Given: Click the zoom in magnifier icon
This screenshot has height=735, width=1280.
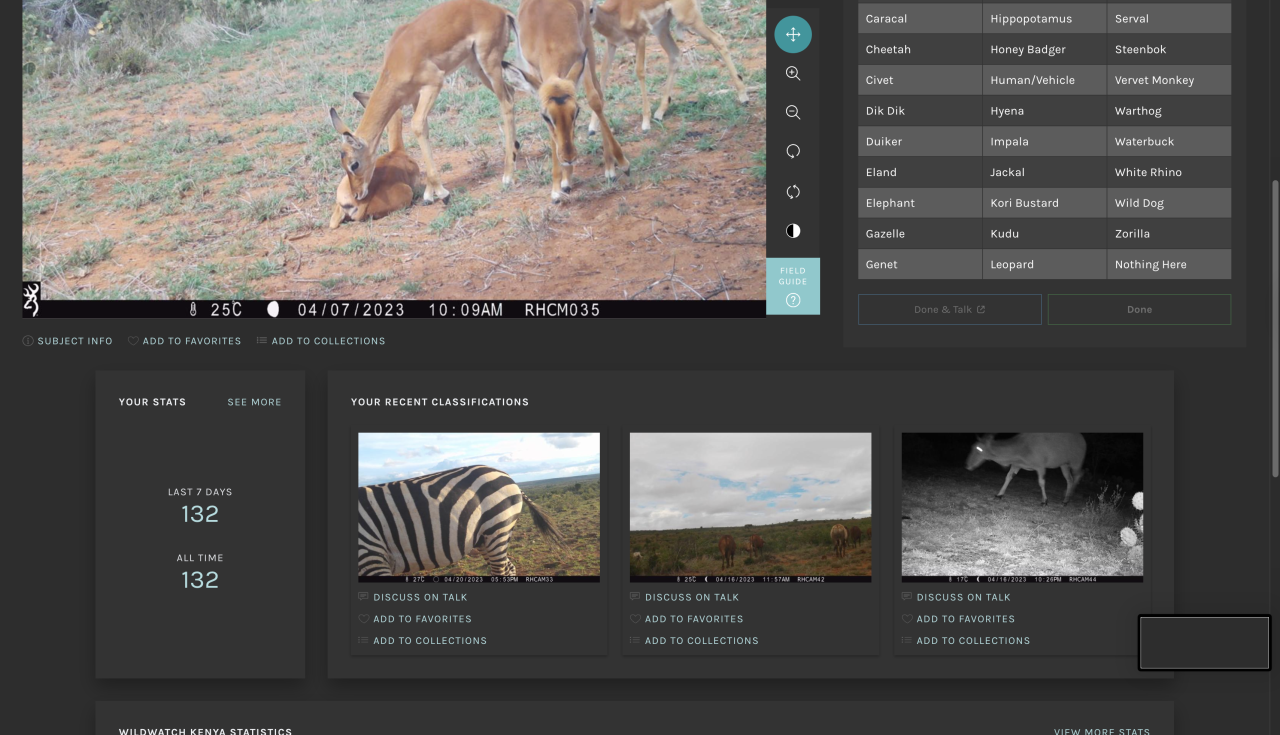Looking at the screenshot, I should click(x=793, y=73).
